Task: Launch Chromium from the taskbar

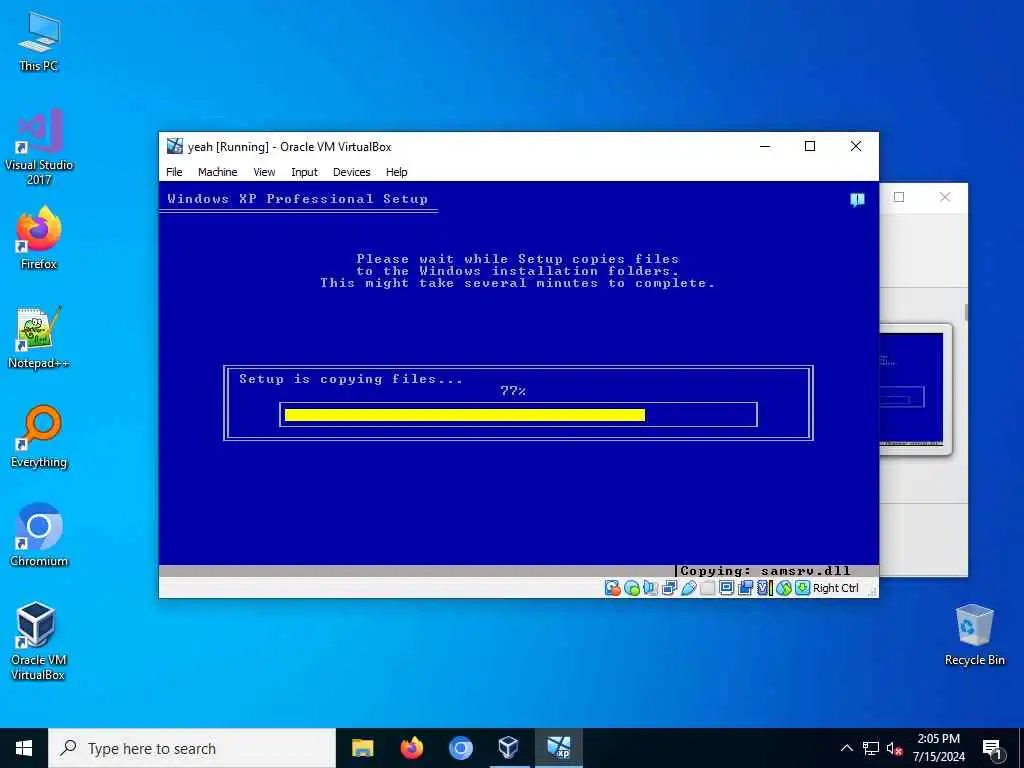Action: coord(460,748)
